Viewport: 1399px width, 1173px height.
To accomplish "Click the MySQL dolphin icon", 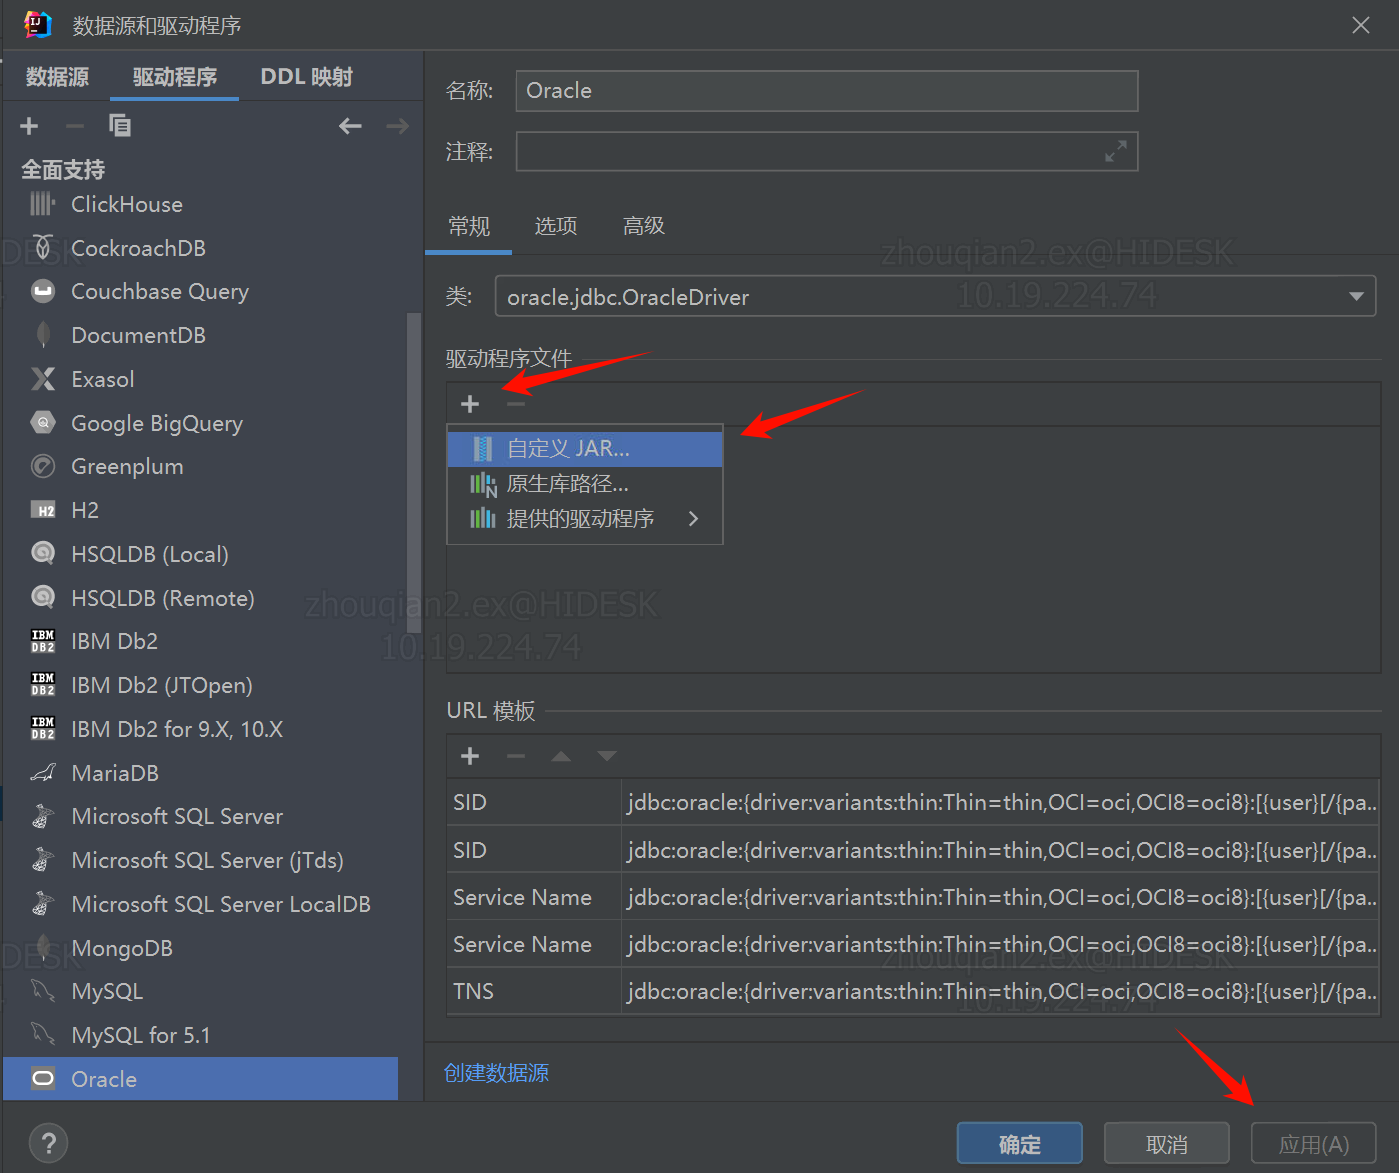I will (x=42, y=991).
